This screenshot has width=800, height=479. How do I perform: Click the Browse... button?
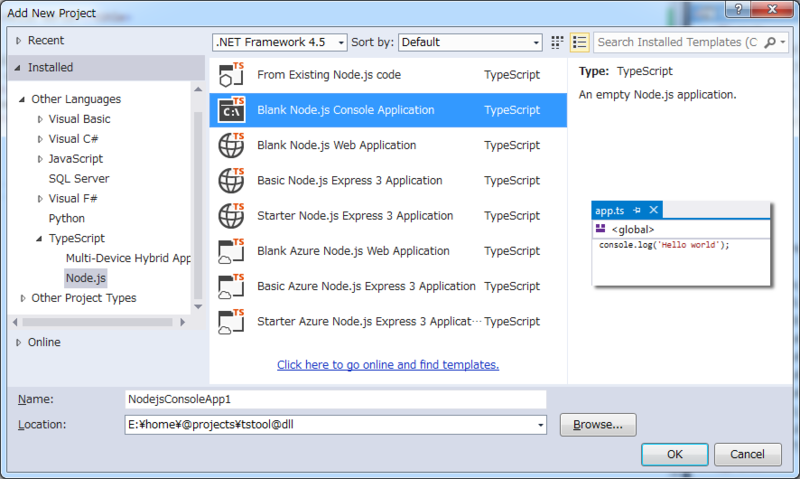(598, 425)
